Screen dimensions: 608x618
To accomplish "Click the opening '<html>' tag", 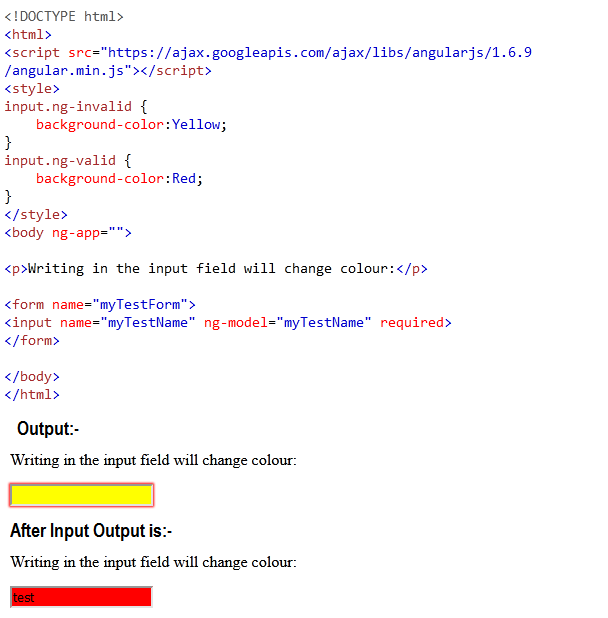I will 28,35.
